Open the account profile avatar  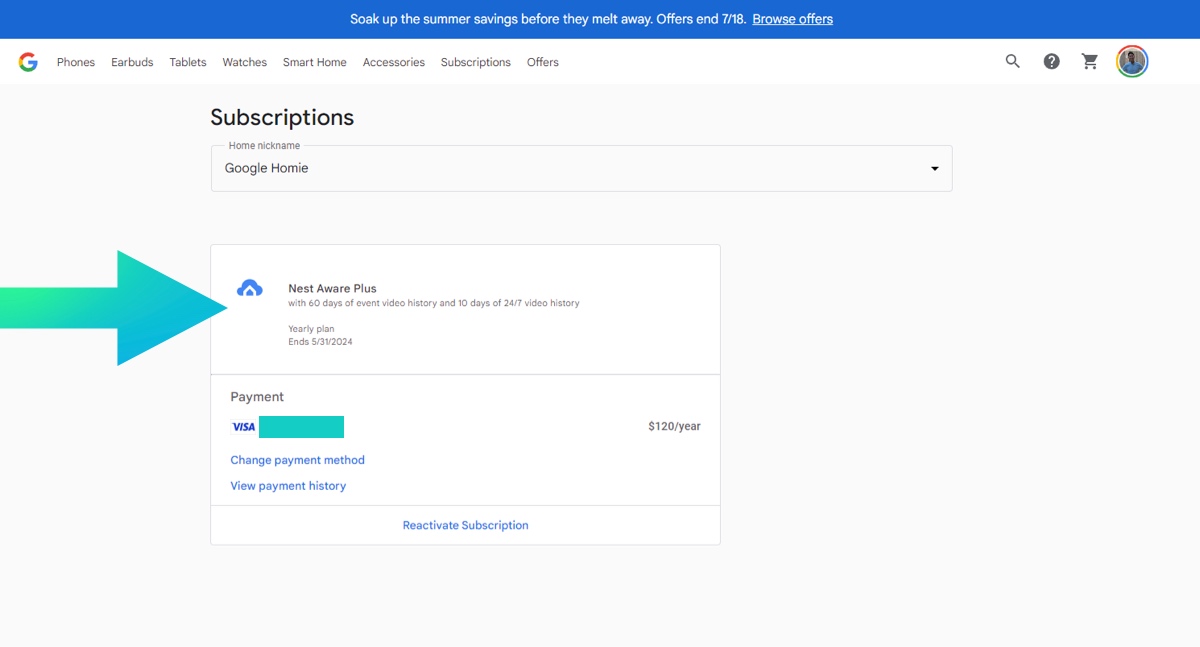pos(1132,61)
